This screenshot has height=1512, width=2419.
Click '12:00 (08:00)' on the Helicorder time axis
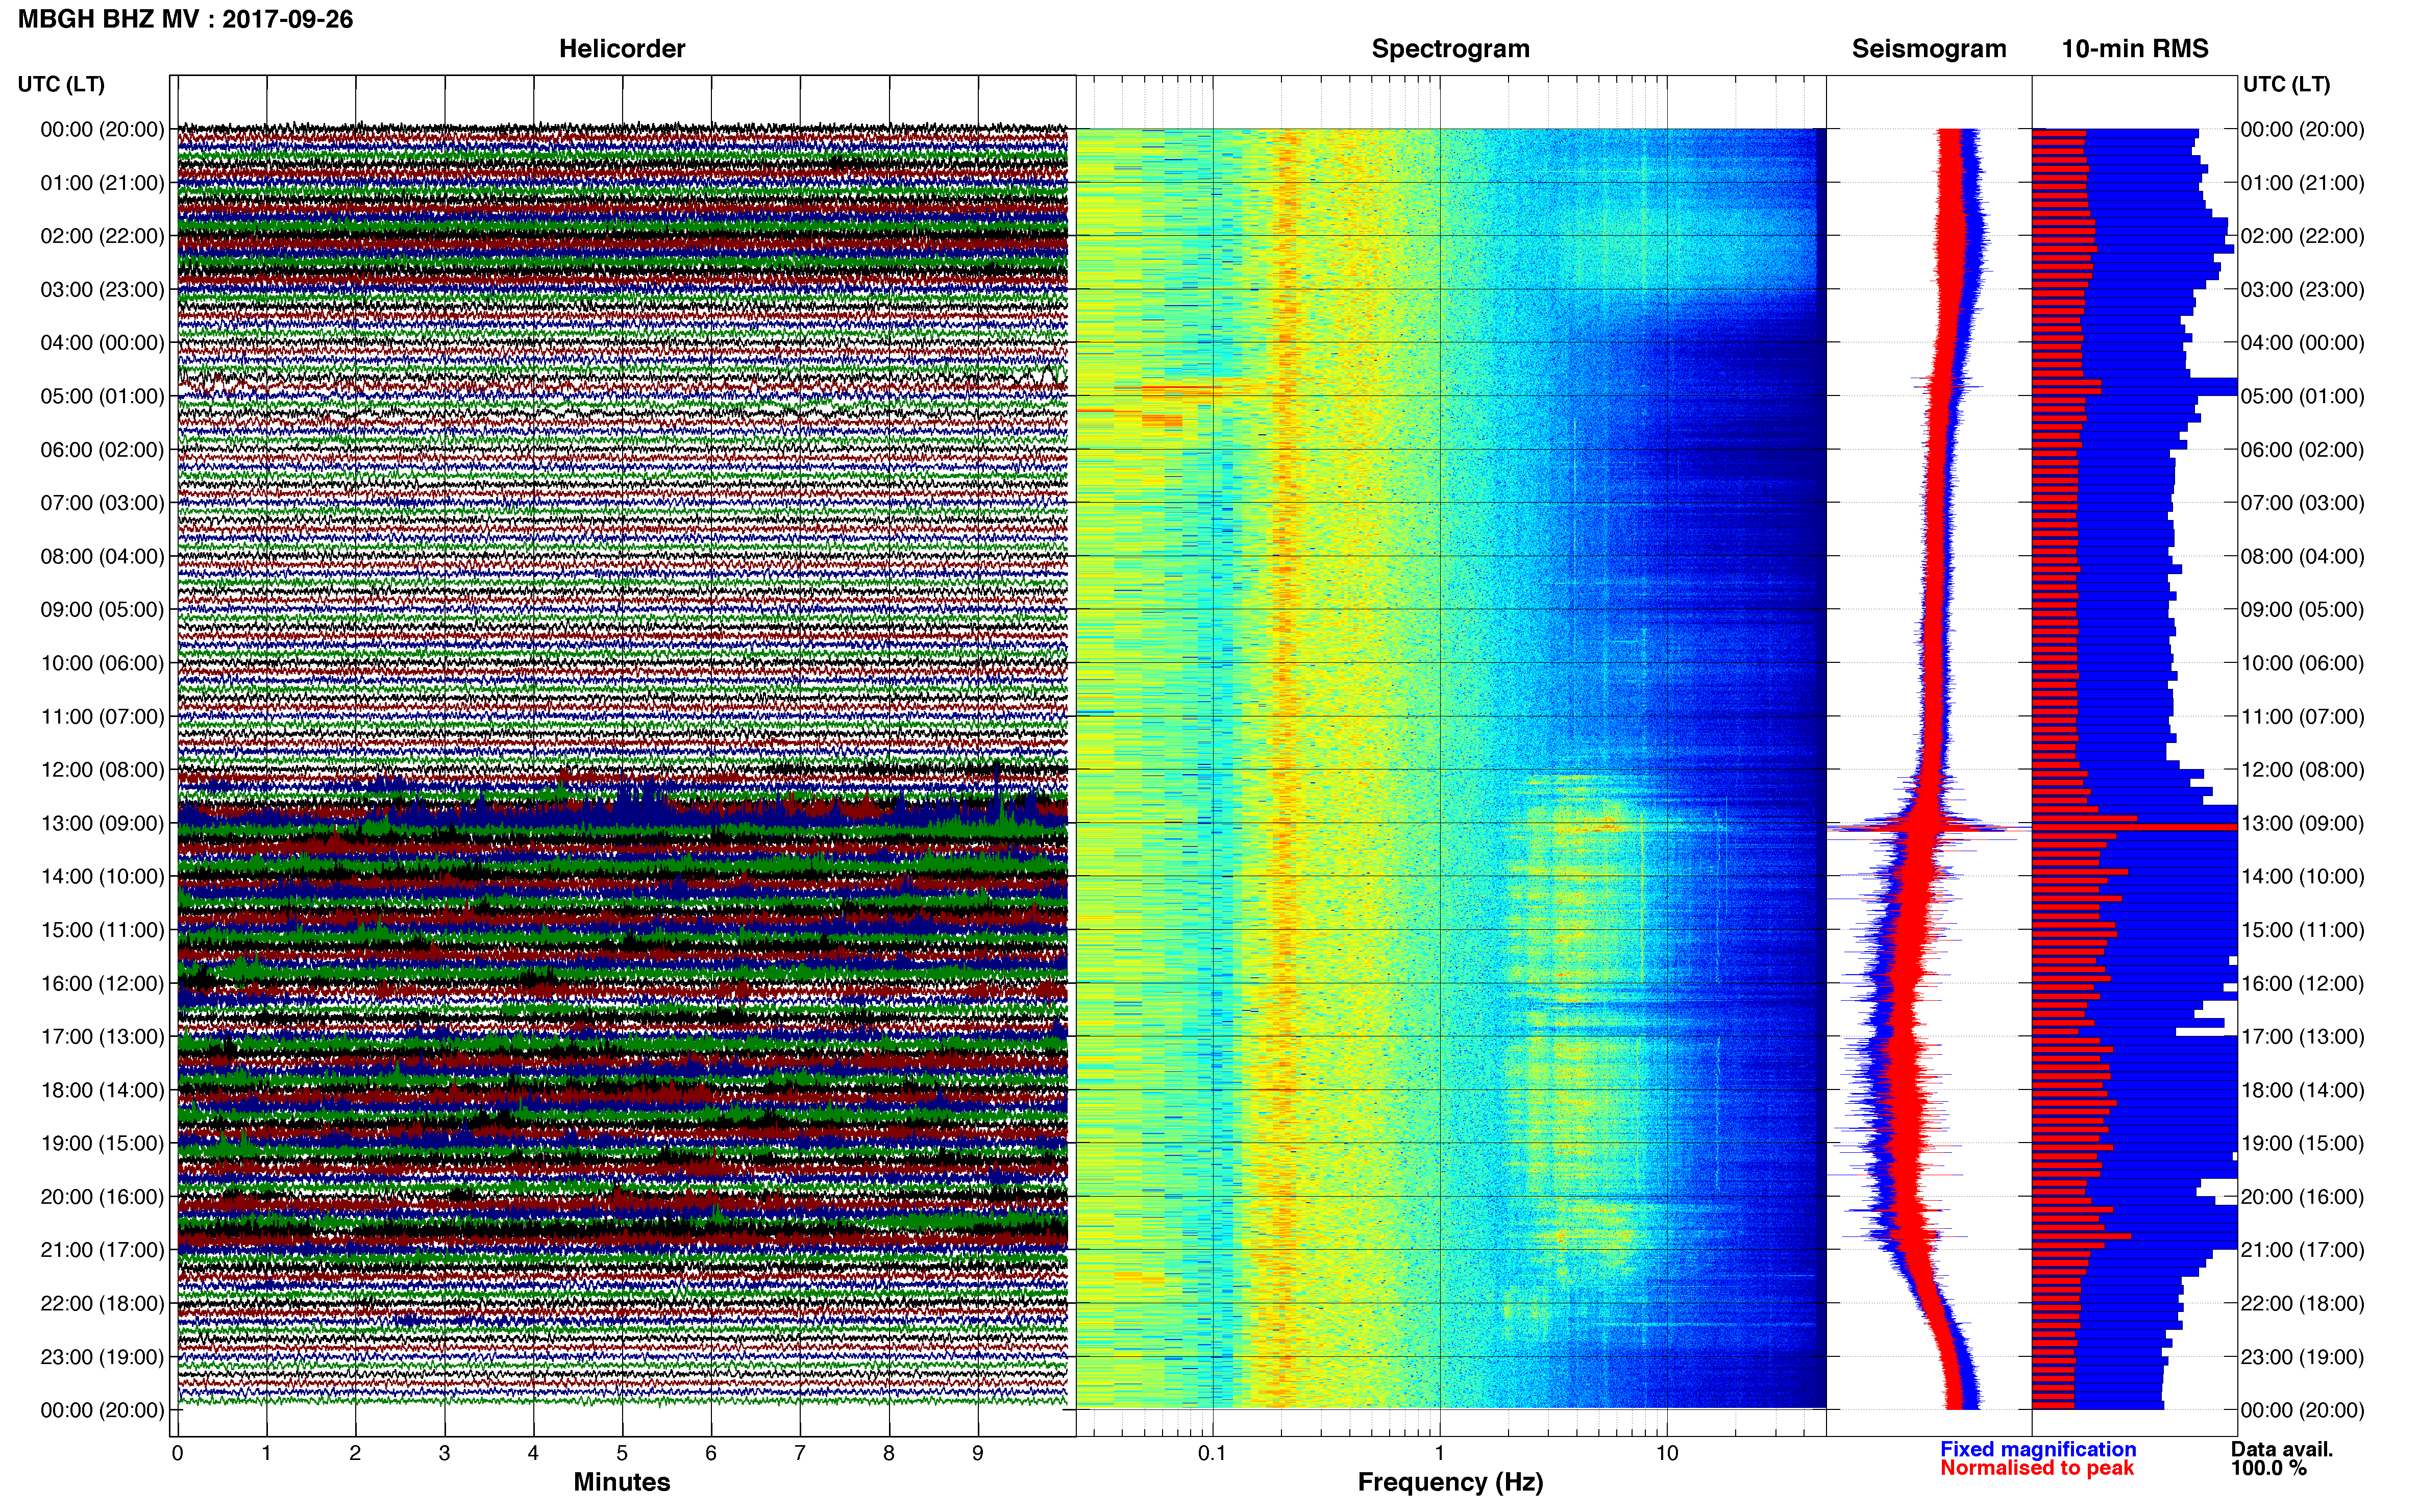[x=102, y=770]
